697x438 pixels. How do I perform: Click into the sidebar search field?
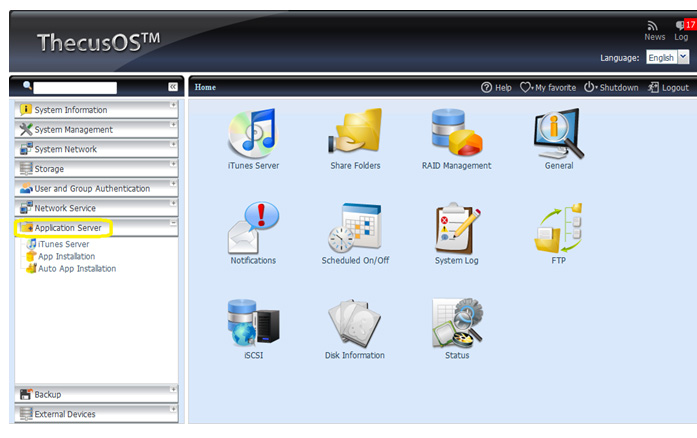pyautogui.click(x=75, y=88)
